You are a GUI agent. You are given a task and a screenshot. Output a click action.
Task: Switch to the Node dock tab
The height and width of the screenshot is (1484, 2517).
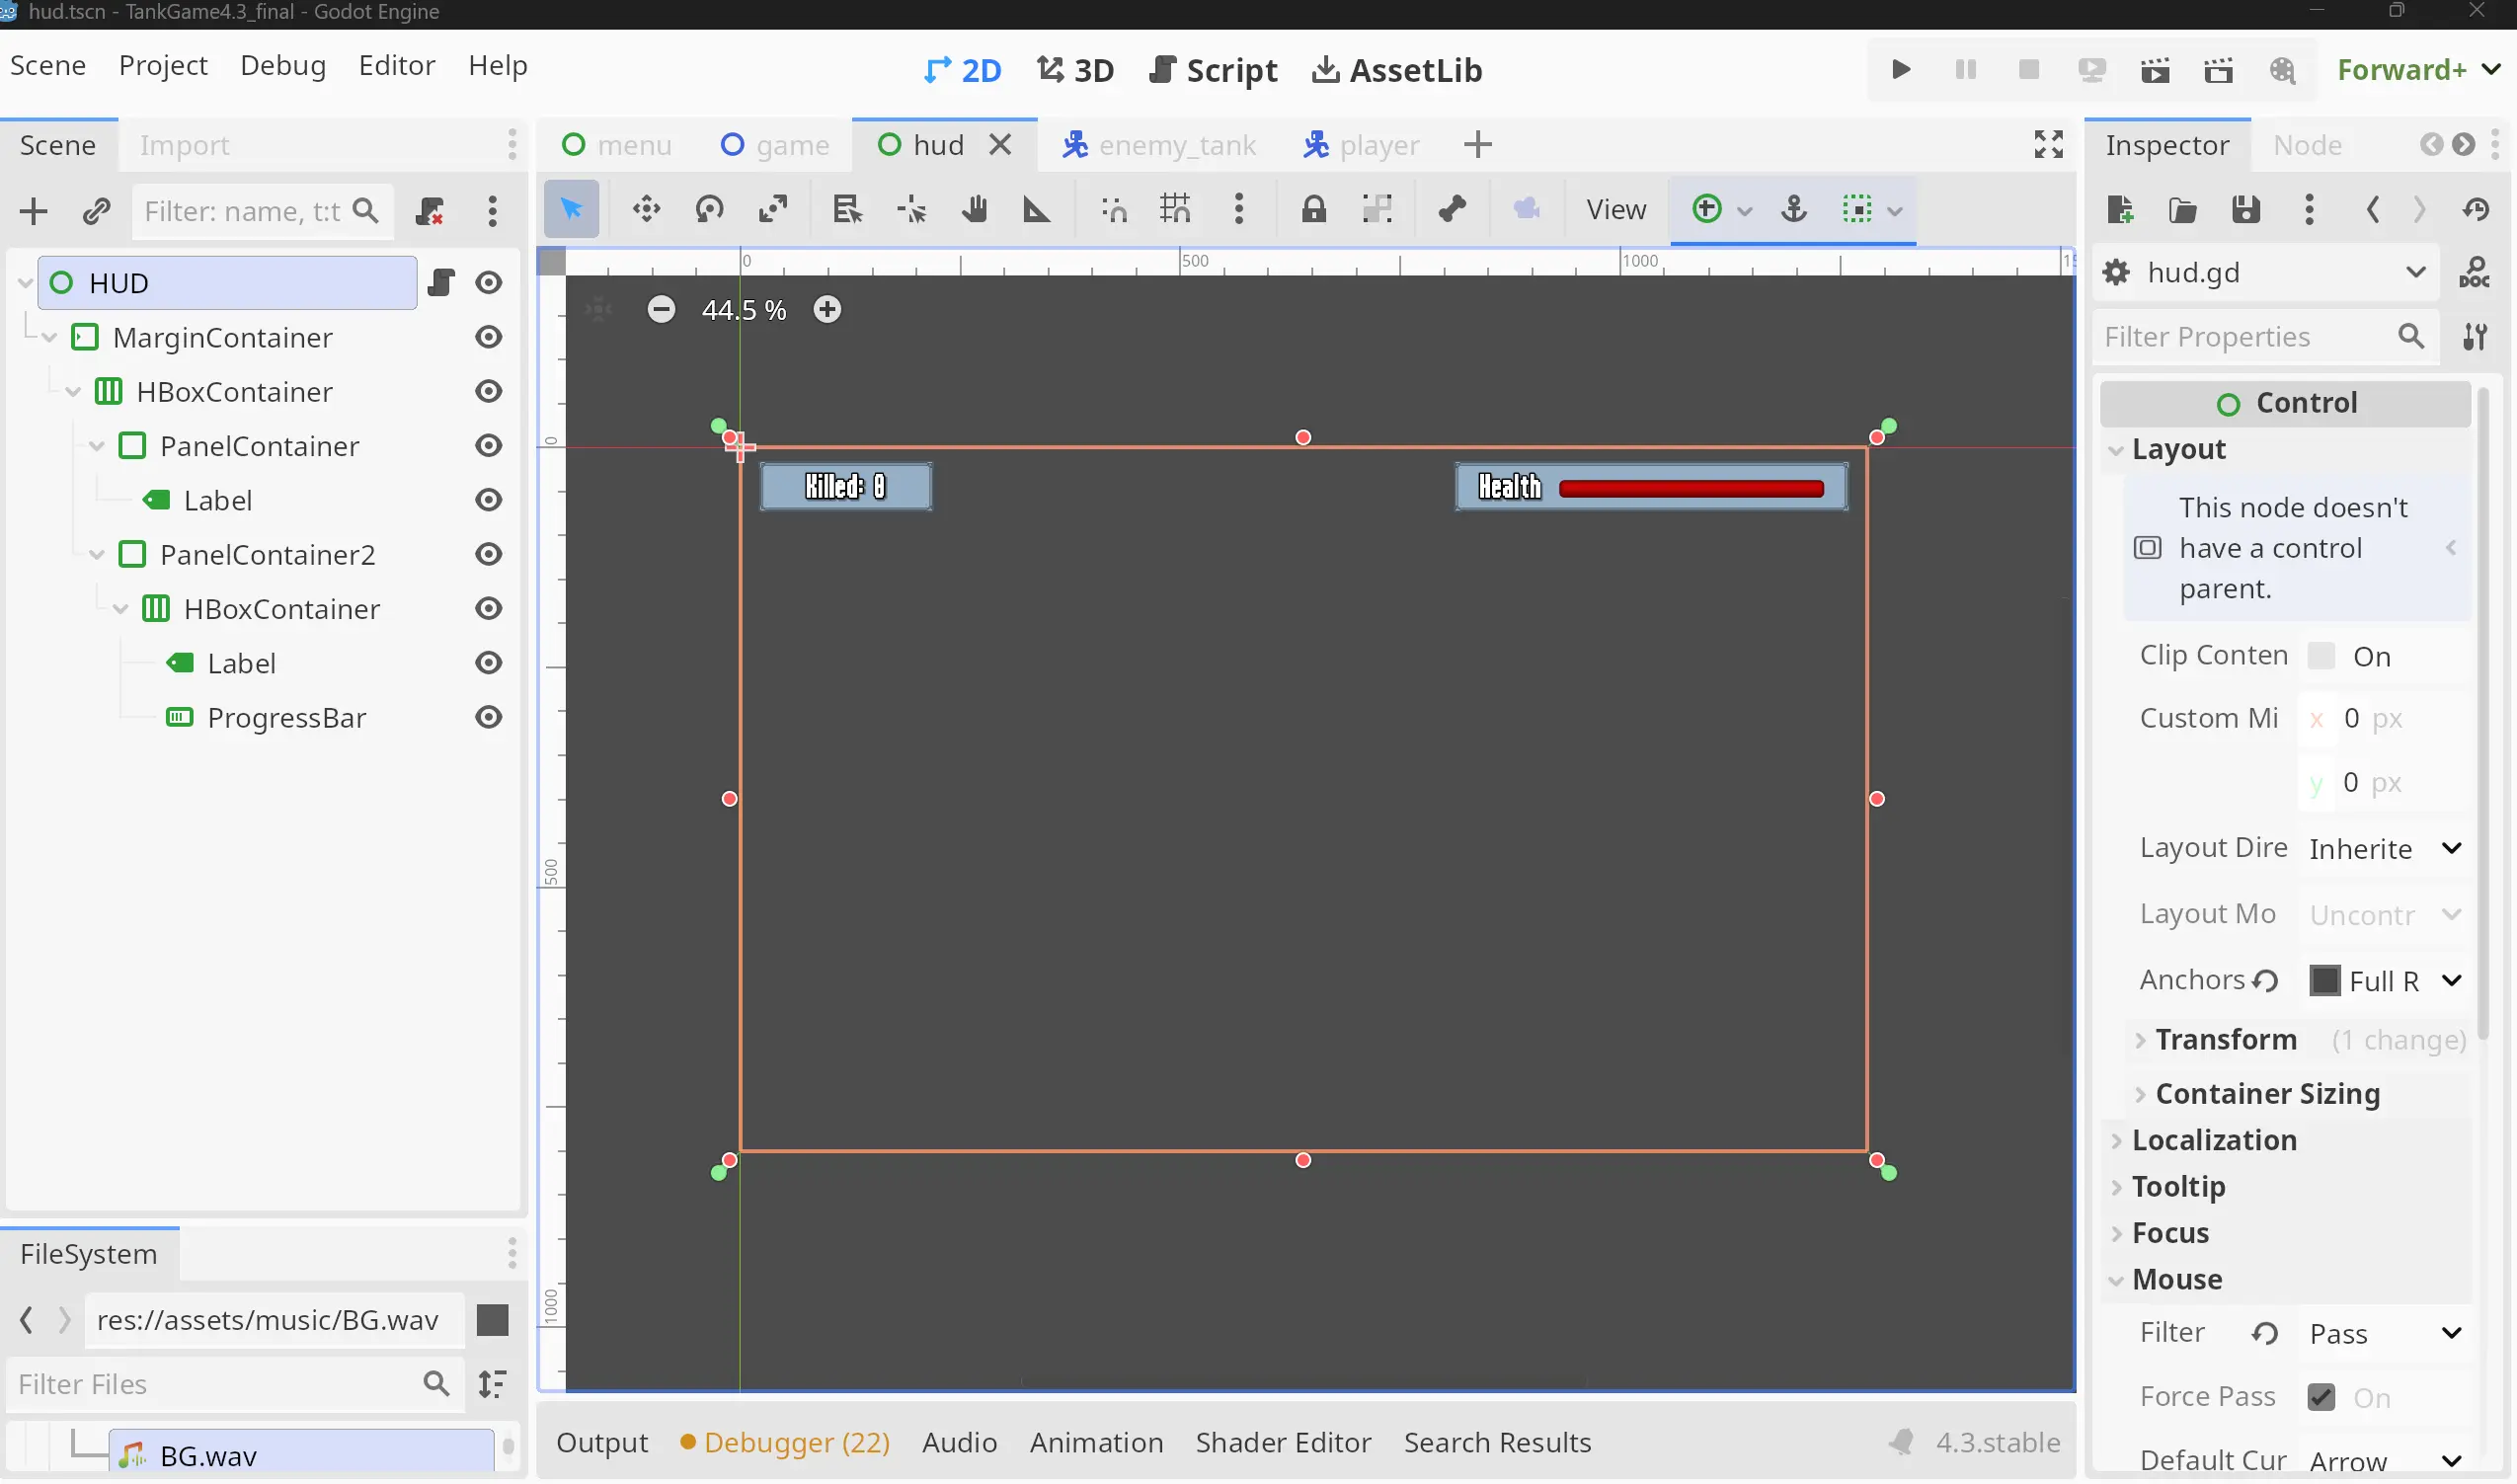[x=2307, y=145]
